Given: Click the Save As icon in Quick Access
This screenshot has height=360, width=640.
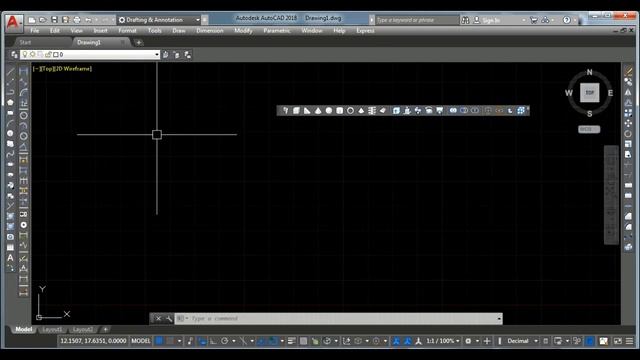Looking at the screenshot, I should (x=65, y=20).
